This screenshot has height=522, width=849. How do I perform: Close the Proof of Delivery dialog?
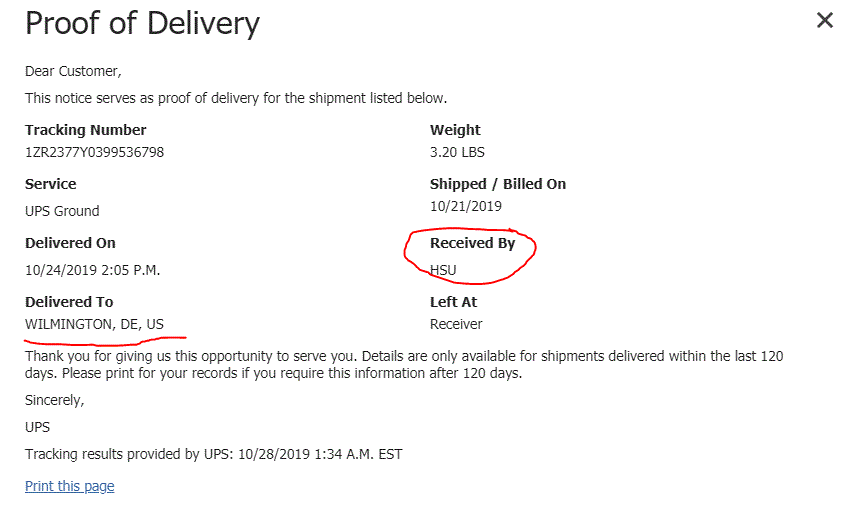pos(824,20)
